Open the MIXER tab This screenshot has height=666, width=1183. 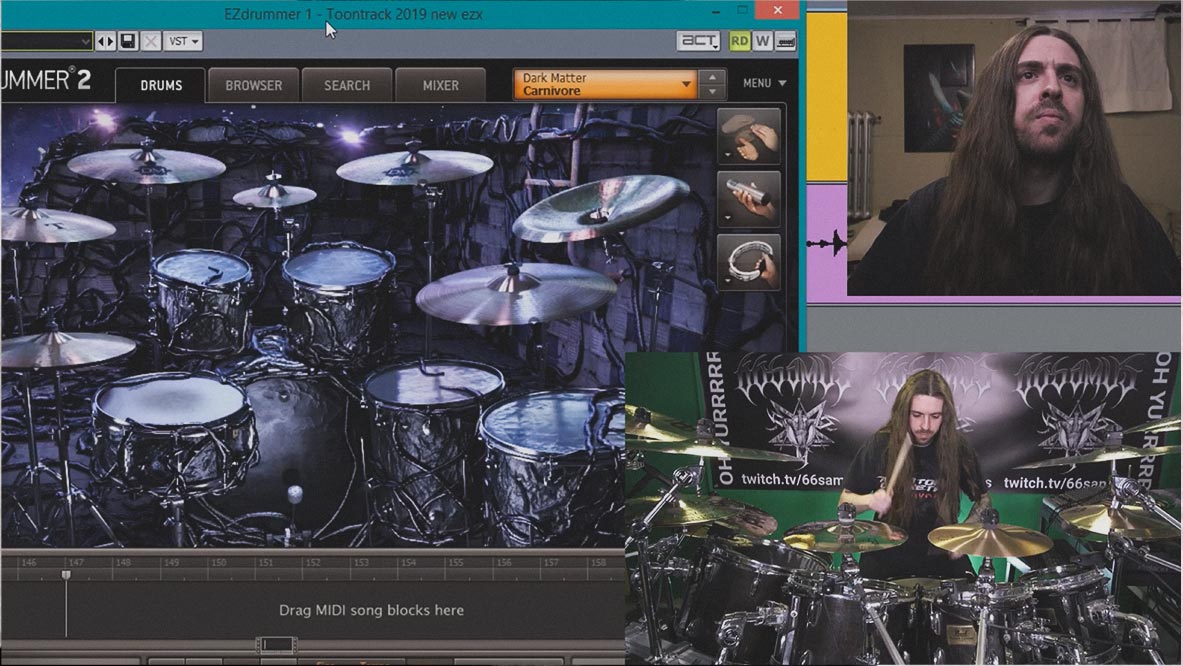(441, 85)
